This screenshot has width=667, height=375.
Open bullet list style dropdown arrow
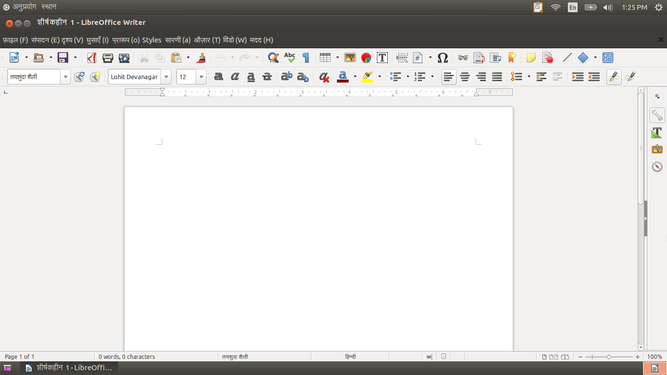point(408,77)
